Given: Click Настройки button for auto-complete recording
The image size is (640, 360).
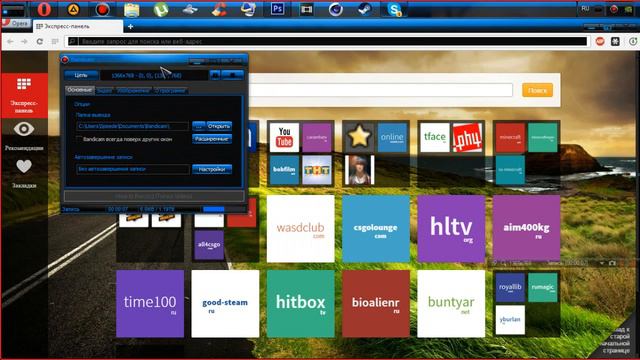Looking at the screenshot, I should coord(212,169).
